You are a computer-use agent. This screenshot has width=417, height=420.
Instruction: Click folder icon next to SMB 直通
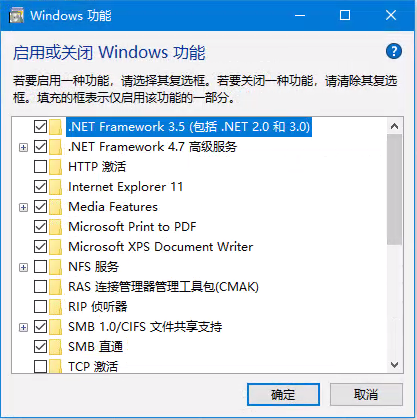coord(55,347)
